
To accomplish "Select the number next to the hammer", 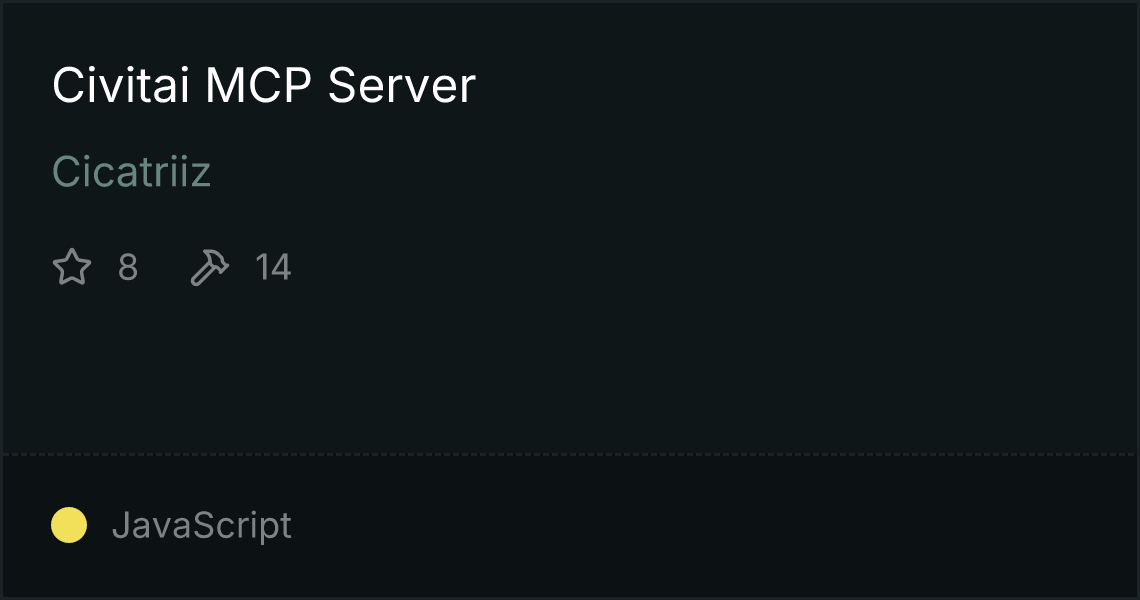I will (273, 268).
